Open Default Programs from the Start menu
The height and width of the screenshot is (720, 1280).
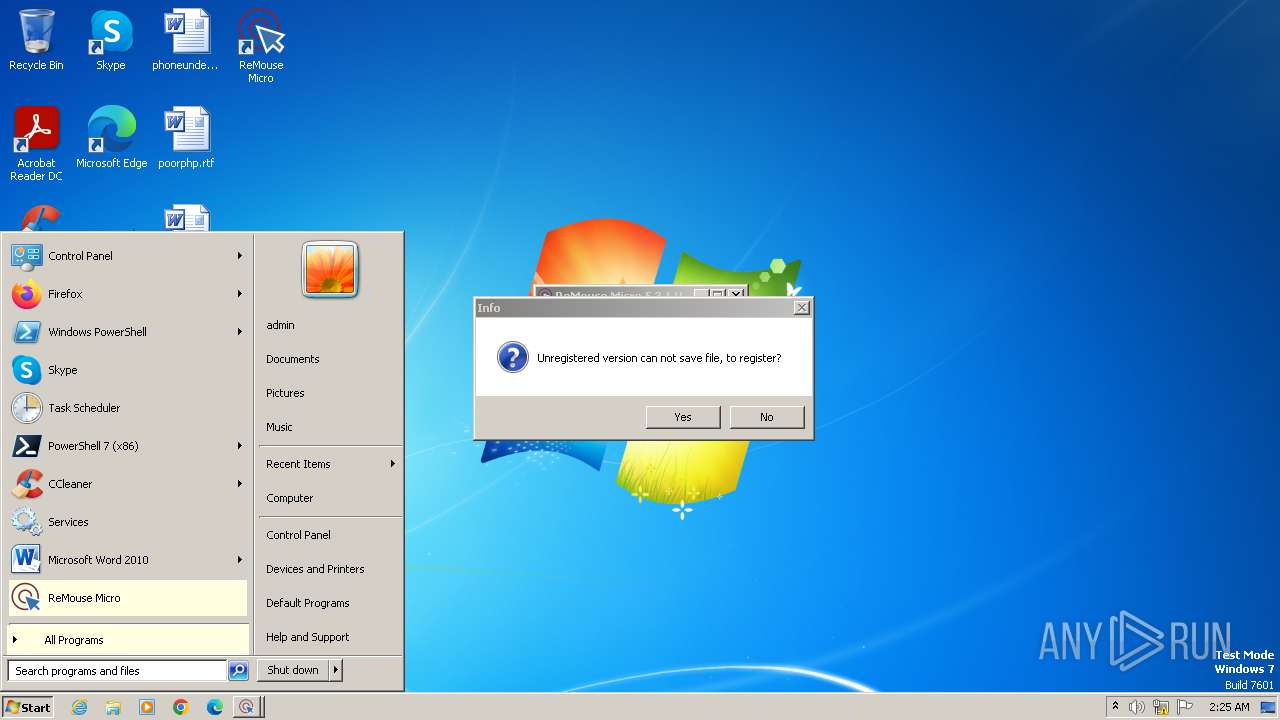click(307, 603)
